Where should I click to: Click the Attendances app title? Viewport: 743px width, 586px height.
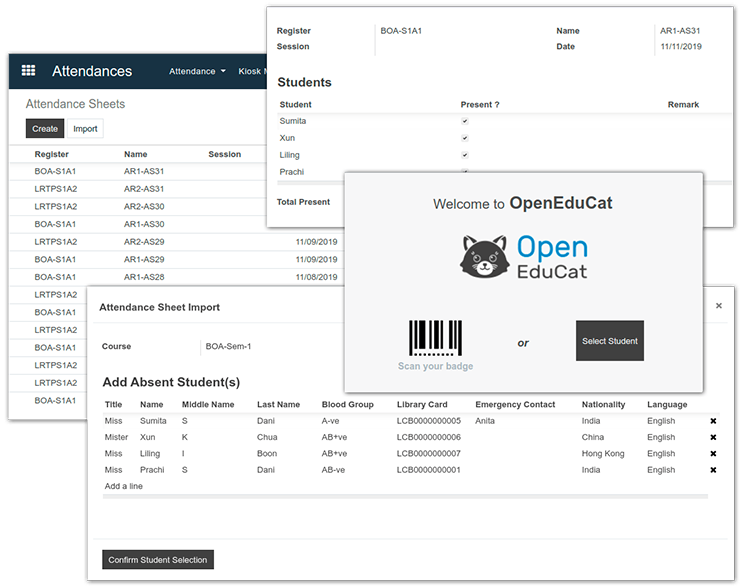(x=92, y=71)
